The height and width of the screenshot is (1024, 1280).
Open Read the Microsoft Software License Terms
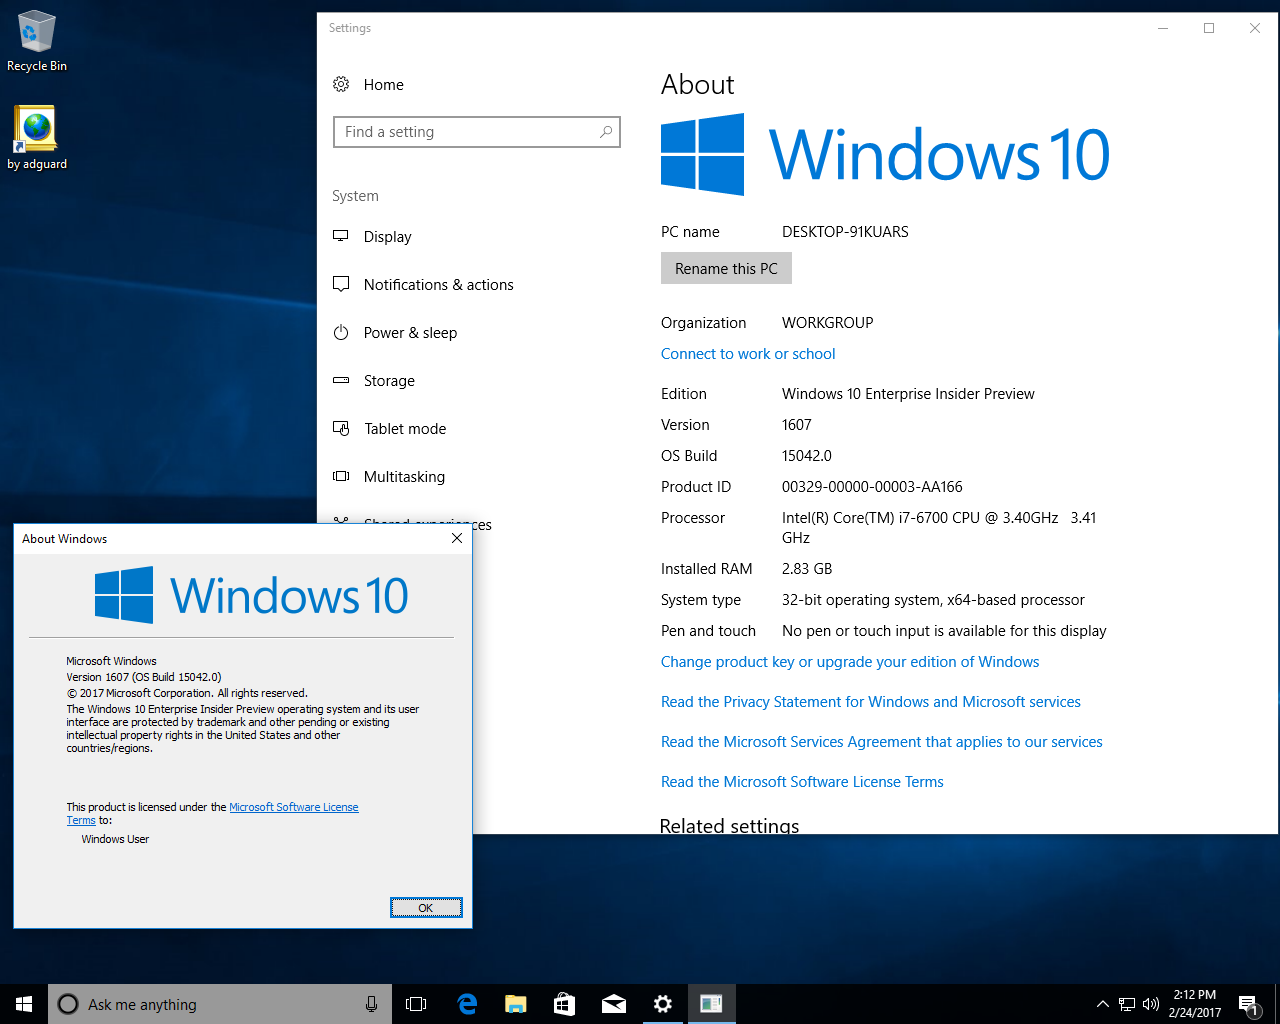pos(802,781)
